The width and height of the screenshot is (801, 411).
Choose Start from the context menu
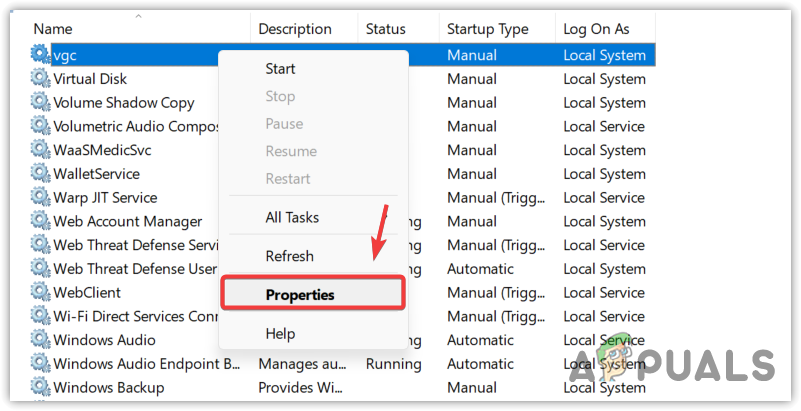pyautogui.click(x=280, y=69)
